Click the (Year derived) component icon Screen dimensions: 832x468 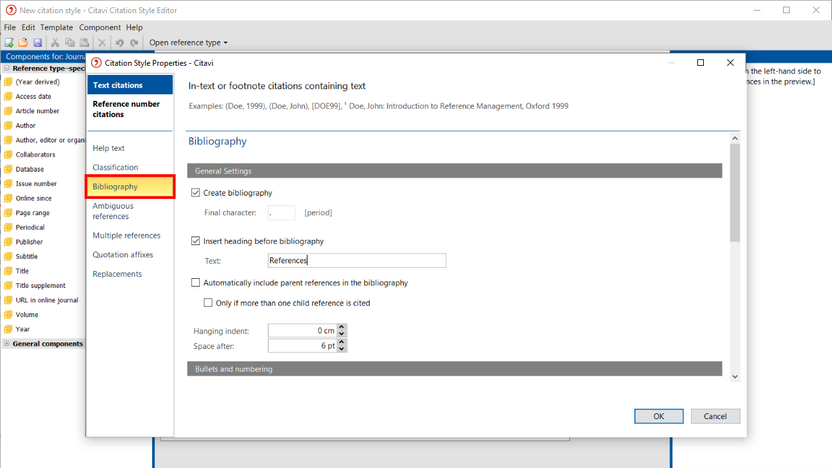pos(8,82)
